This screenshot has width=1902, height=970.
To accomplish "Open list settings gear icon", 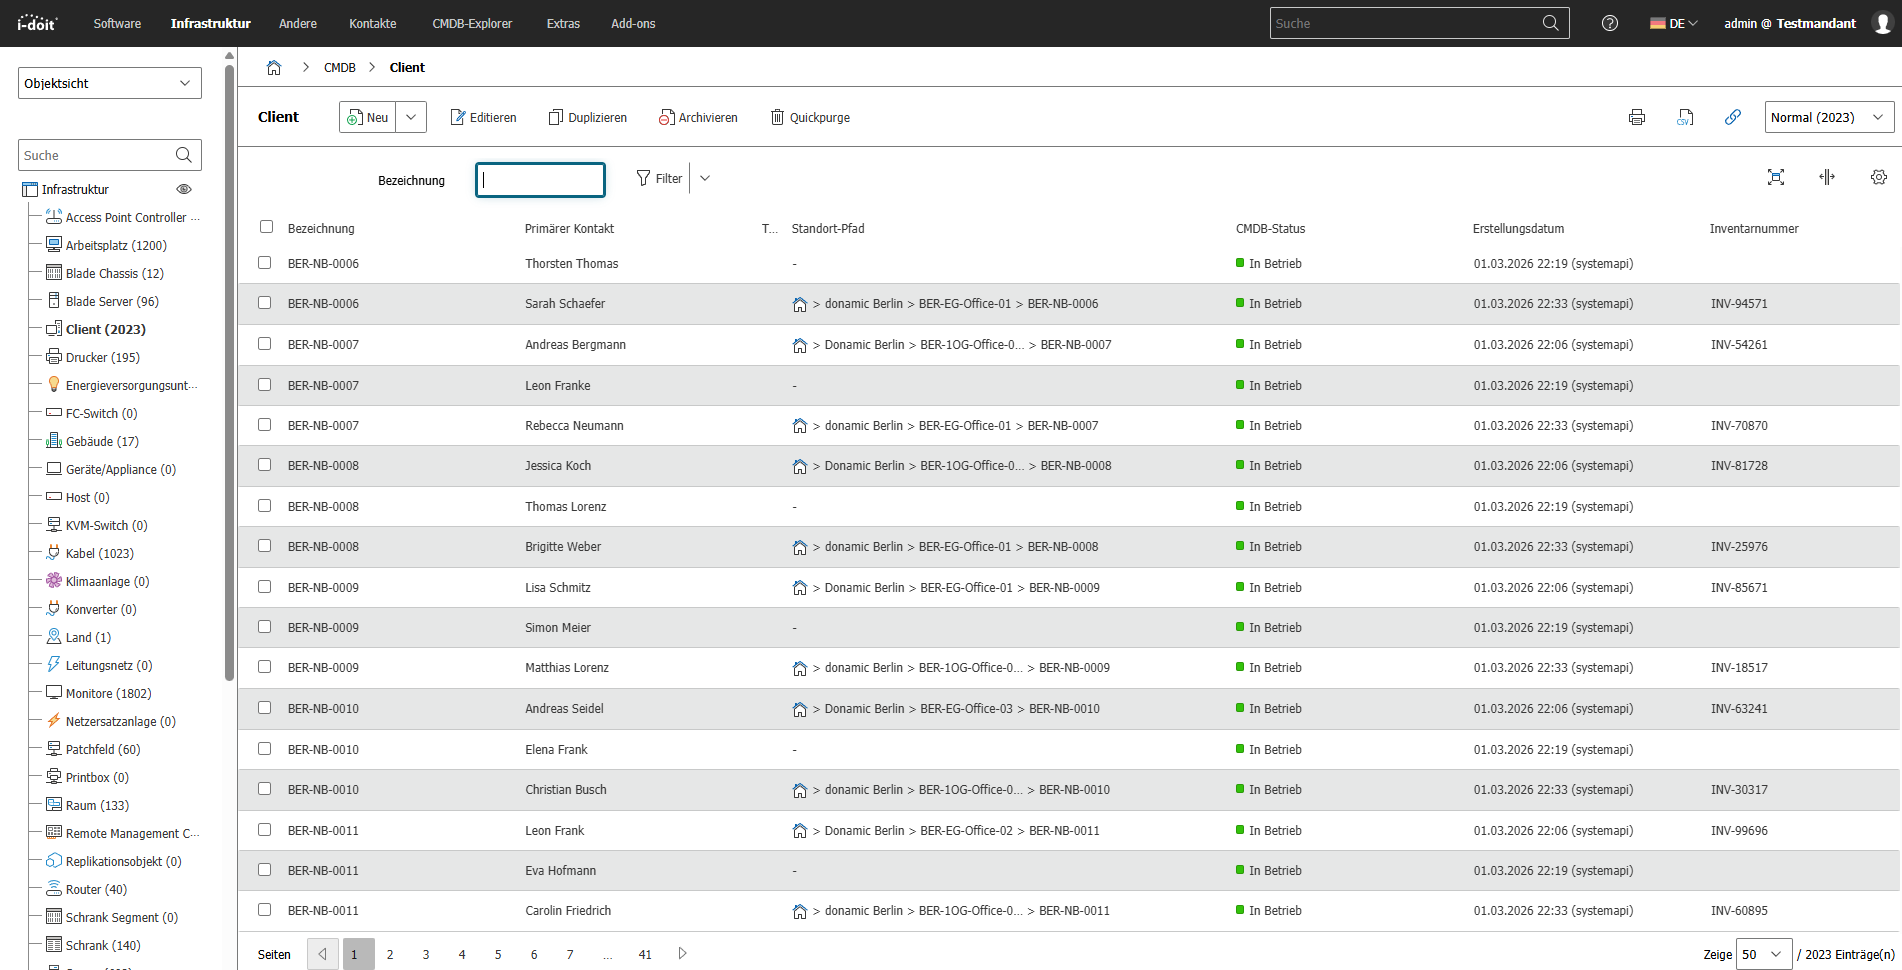I will (1878, 177).
